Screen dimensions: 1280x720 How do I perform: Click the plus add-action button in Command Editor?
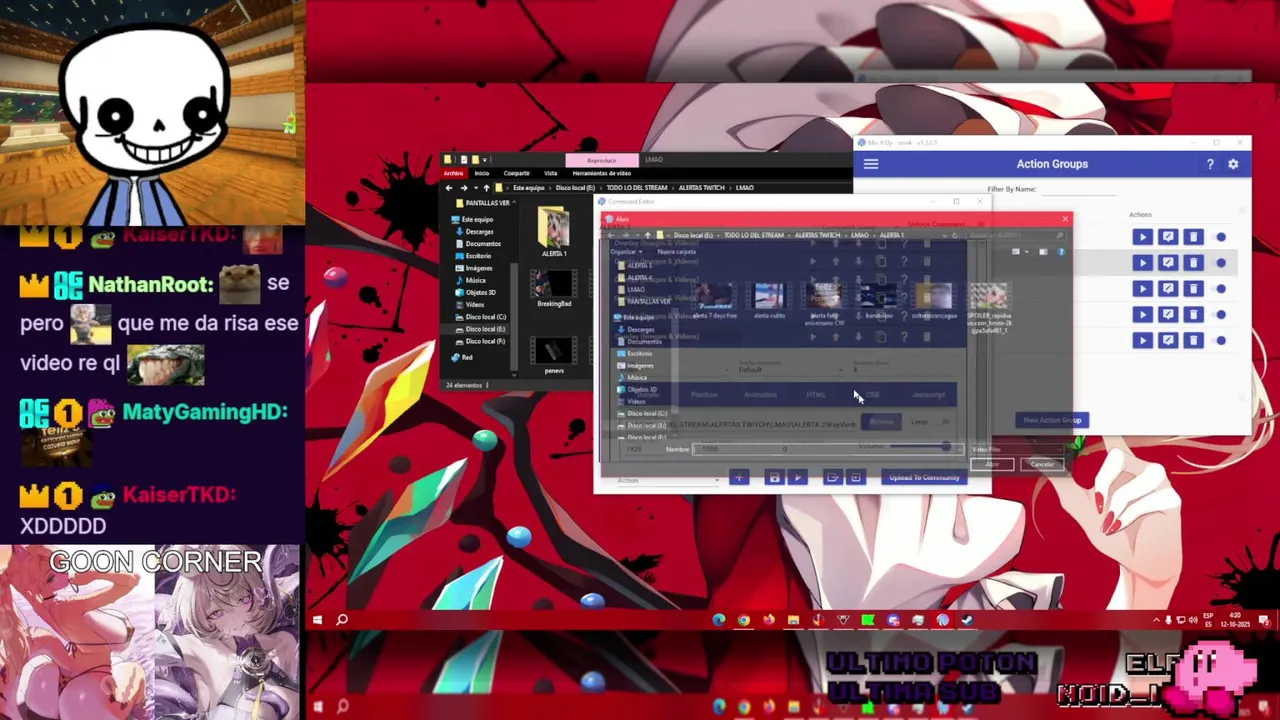(739, 478)
